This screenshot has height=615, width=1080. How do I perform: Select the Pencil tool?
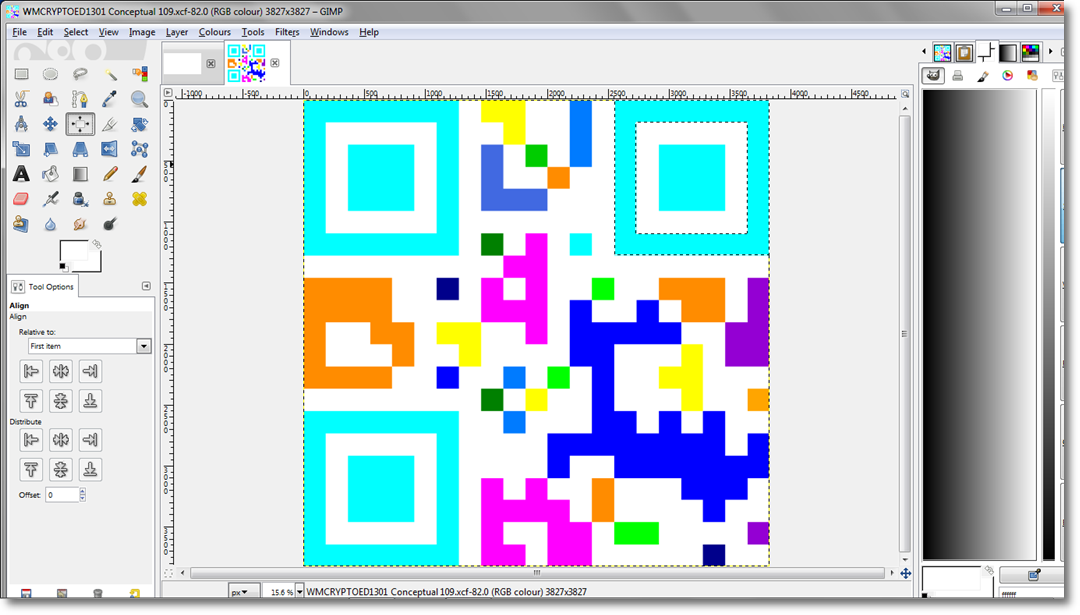pyautogui.click(x=110, y=174)
